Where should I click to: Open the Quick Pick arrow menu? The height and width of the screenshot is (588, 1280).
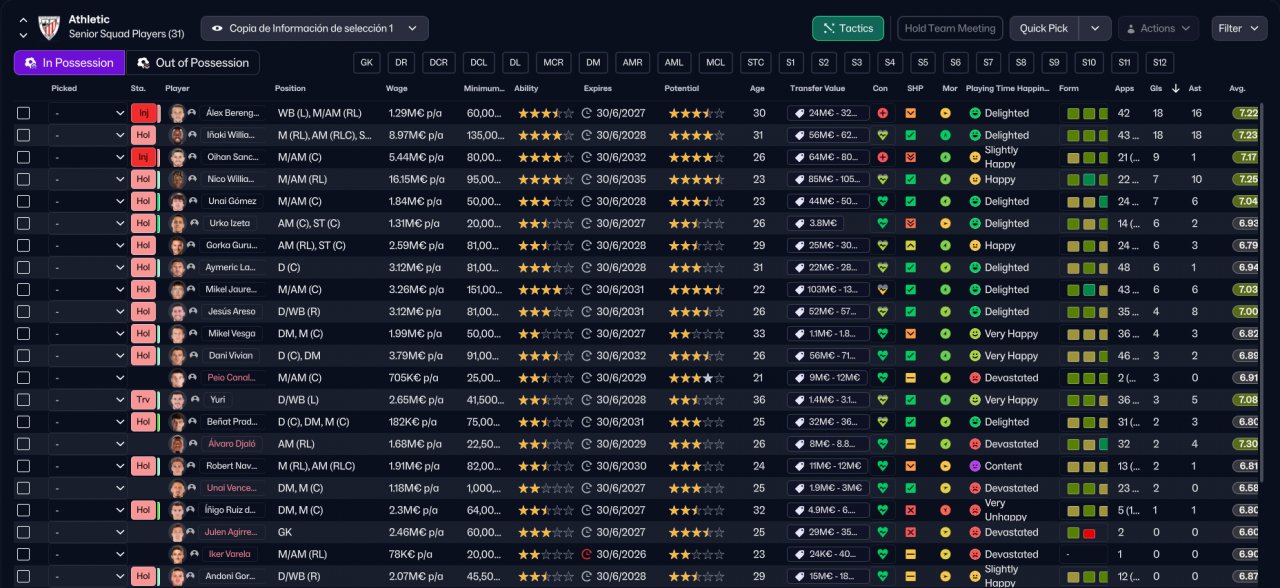(1095, 28)
